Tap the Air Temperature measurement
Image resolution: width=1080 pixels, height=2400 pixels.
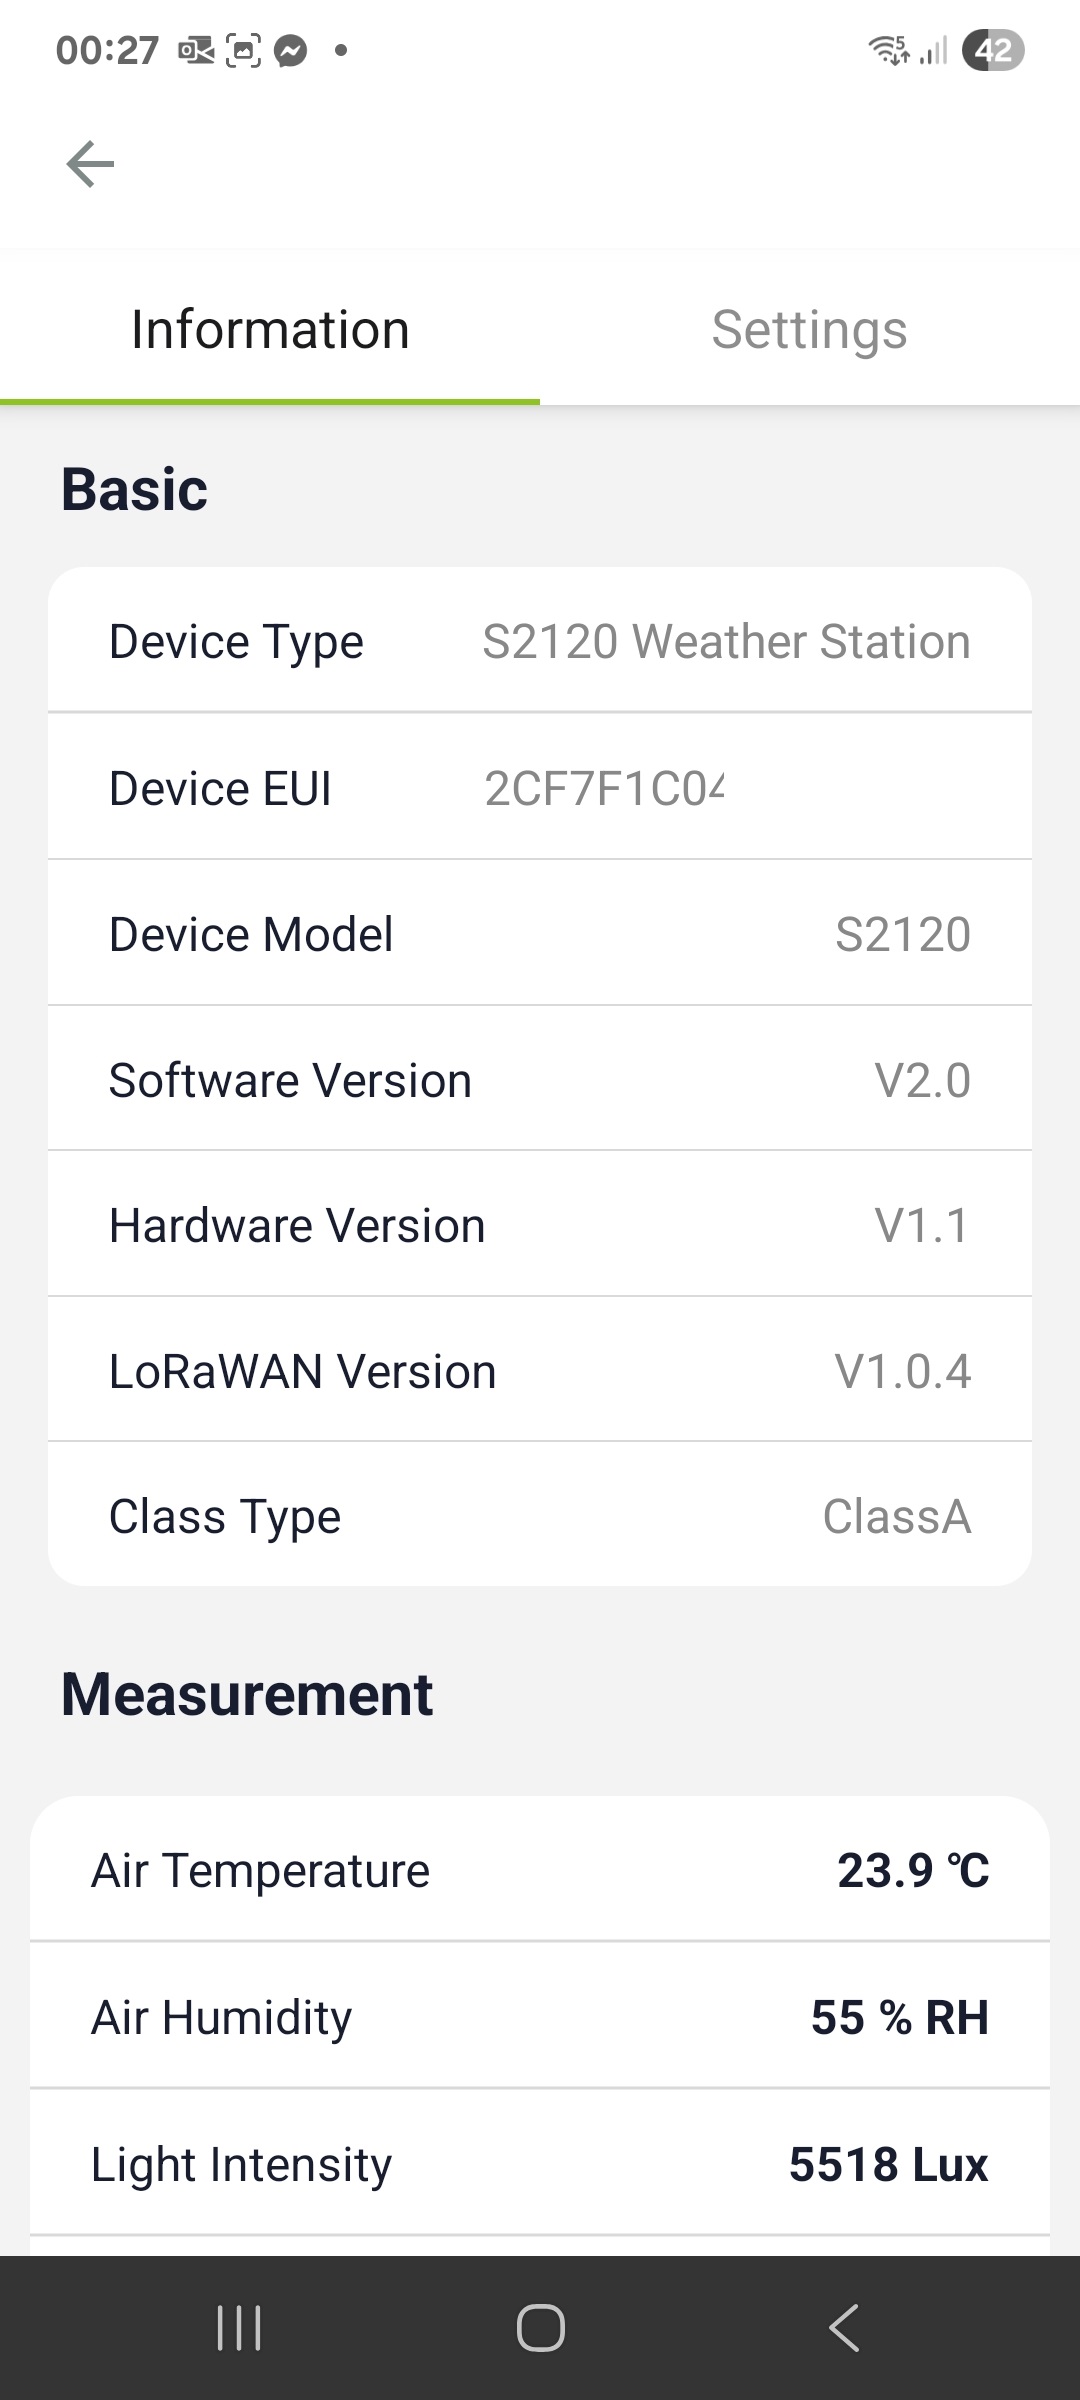[540, 1871]
